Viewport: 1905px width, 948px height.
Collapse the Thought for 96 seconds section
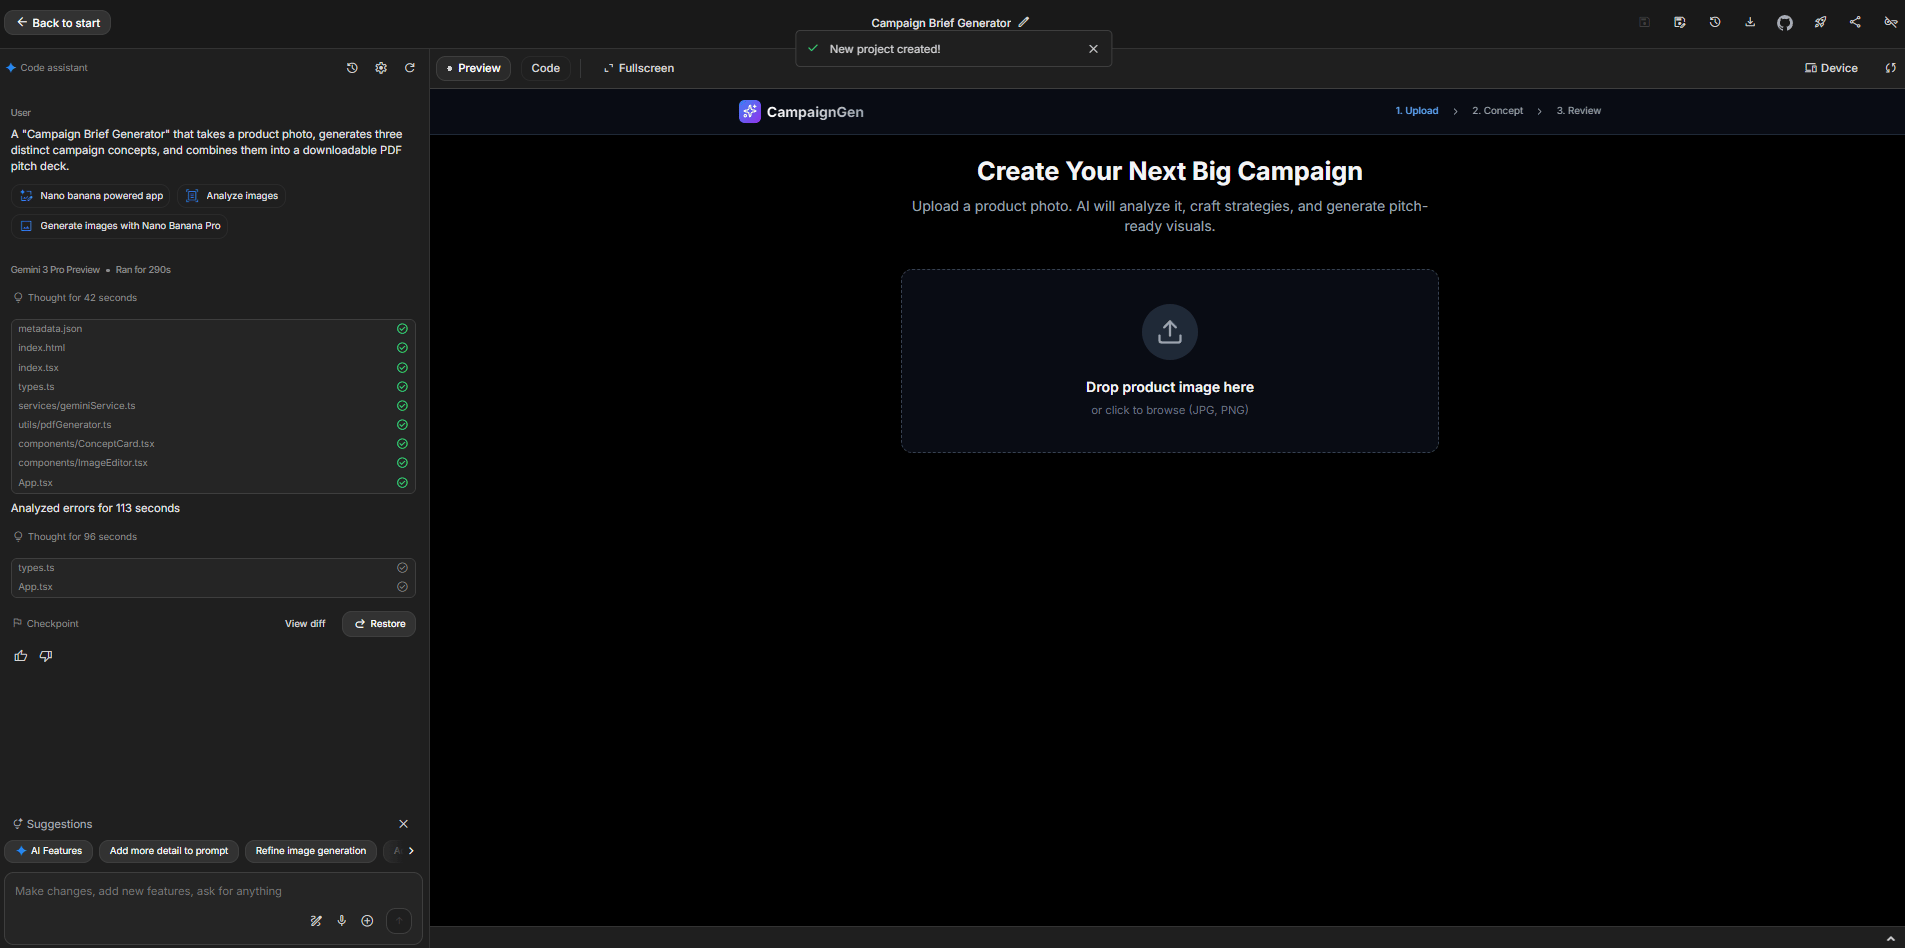coord(81,536)
